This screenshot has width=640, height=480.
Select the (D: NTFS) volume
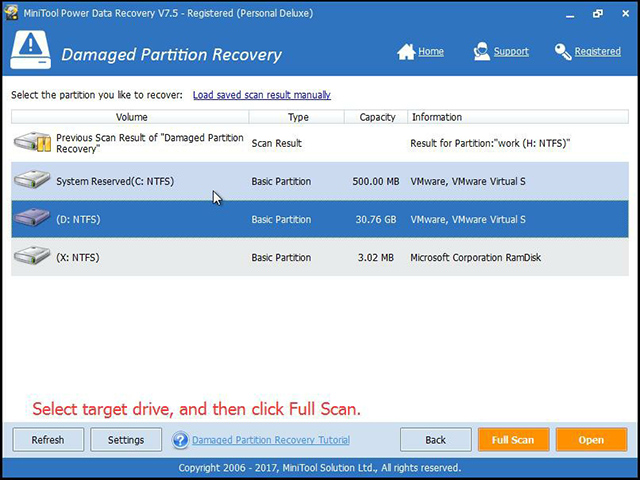tap(78, 220)
